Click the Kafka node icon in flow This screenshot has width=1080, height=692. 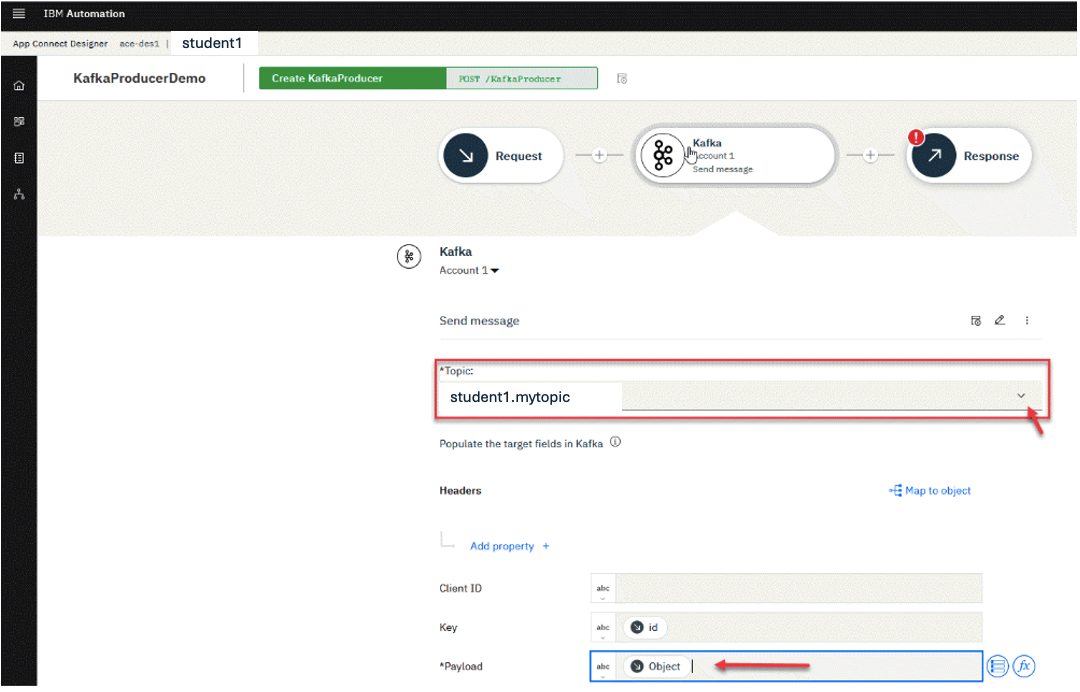(662, 156)
